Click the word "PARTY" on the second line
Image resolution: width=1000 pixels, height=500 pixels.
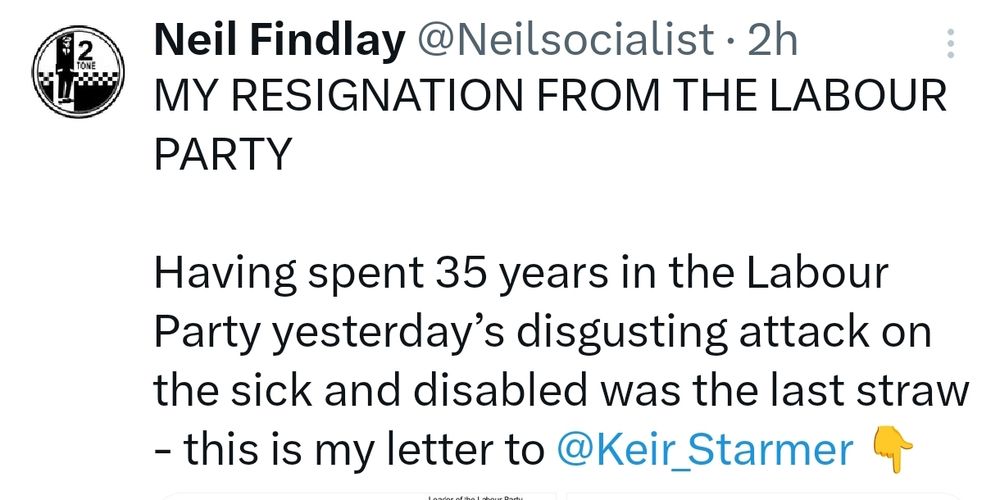click(x=223, y=154)
